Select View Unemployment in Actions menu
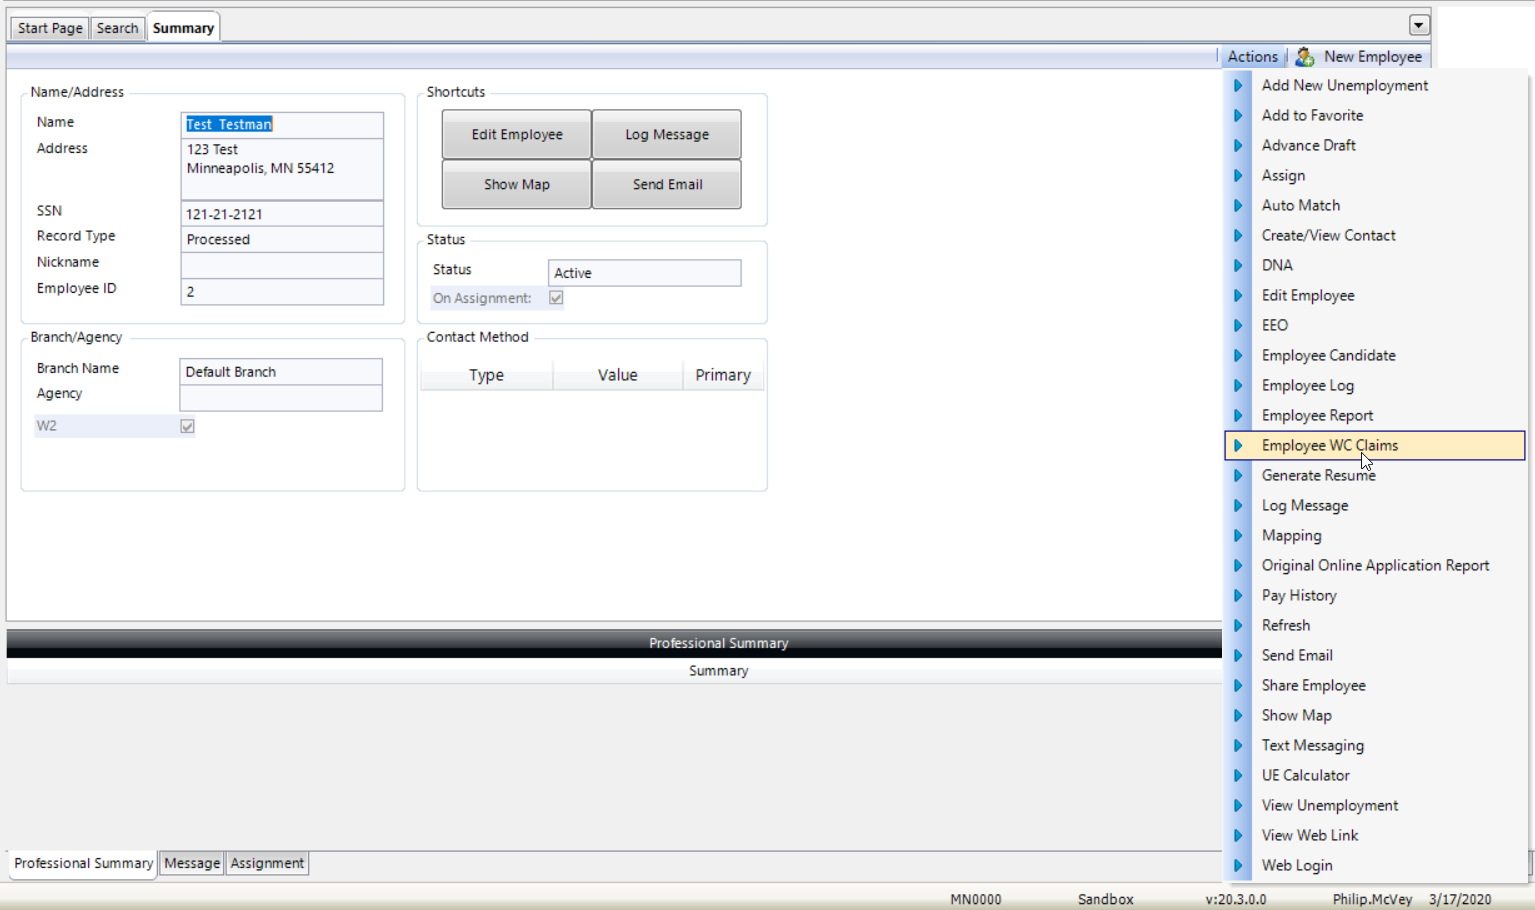This screenshot has width=1535, height=910. pos(1375,806)
